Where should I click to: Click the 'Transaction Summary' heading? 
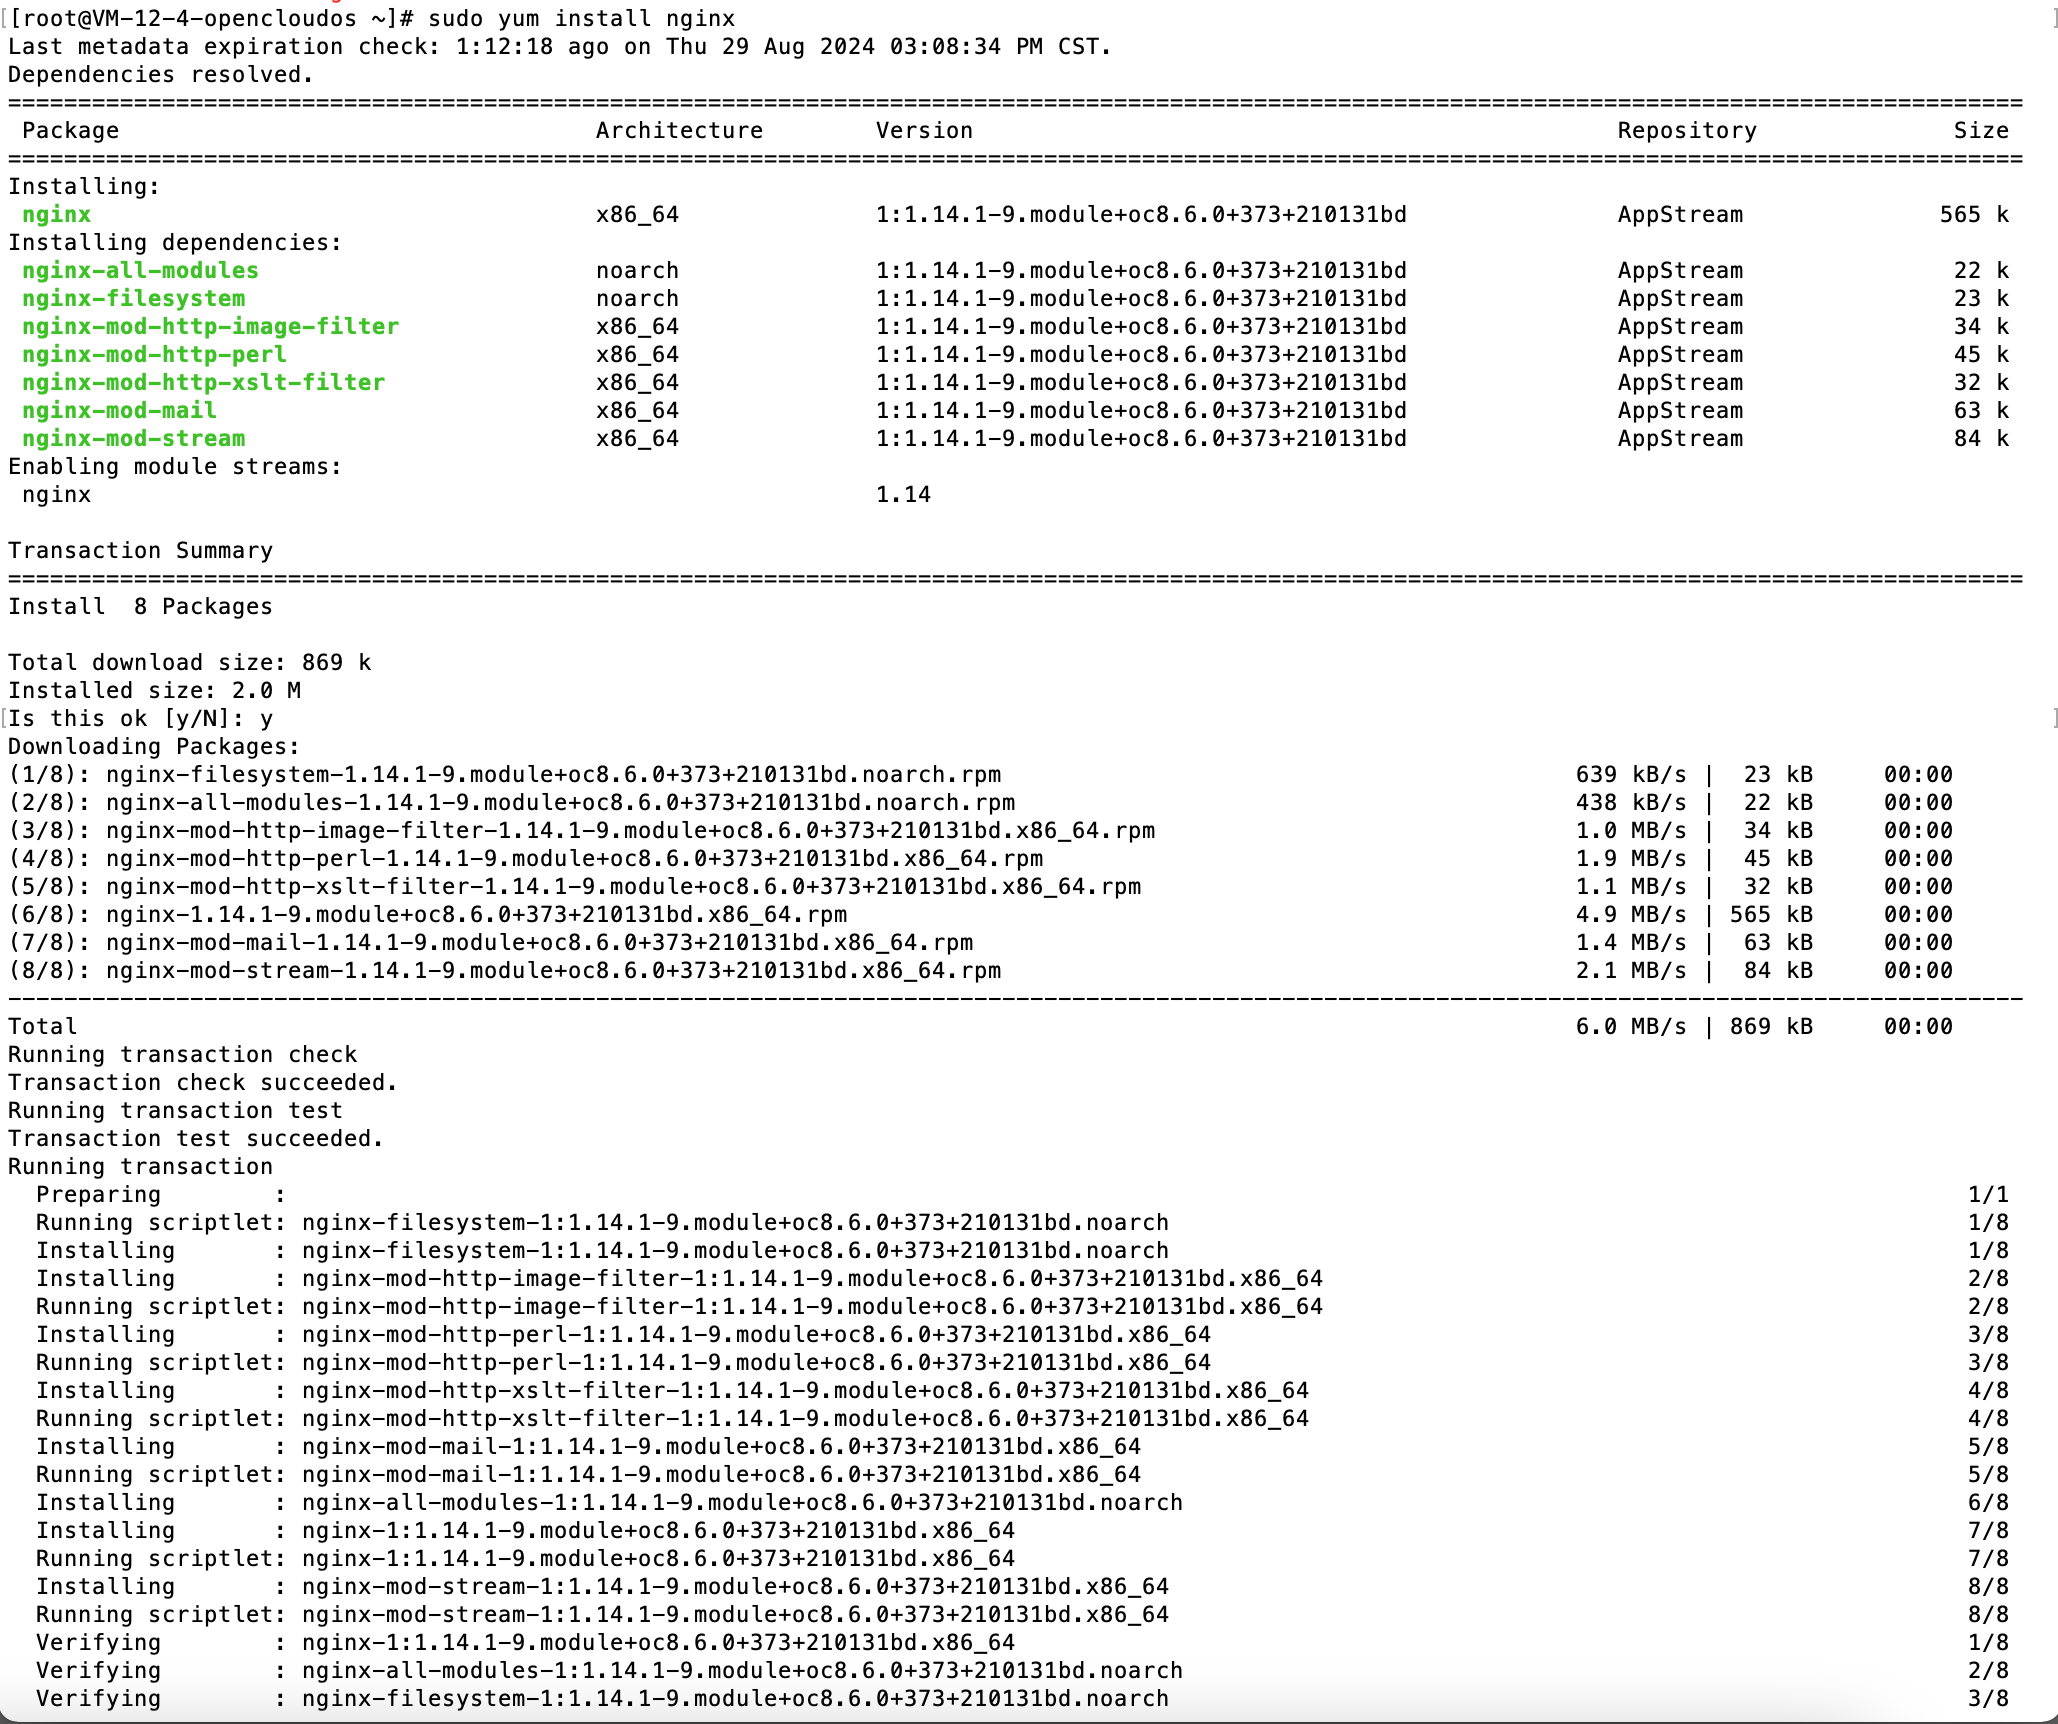(140, 551)
